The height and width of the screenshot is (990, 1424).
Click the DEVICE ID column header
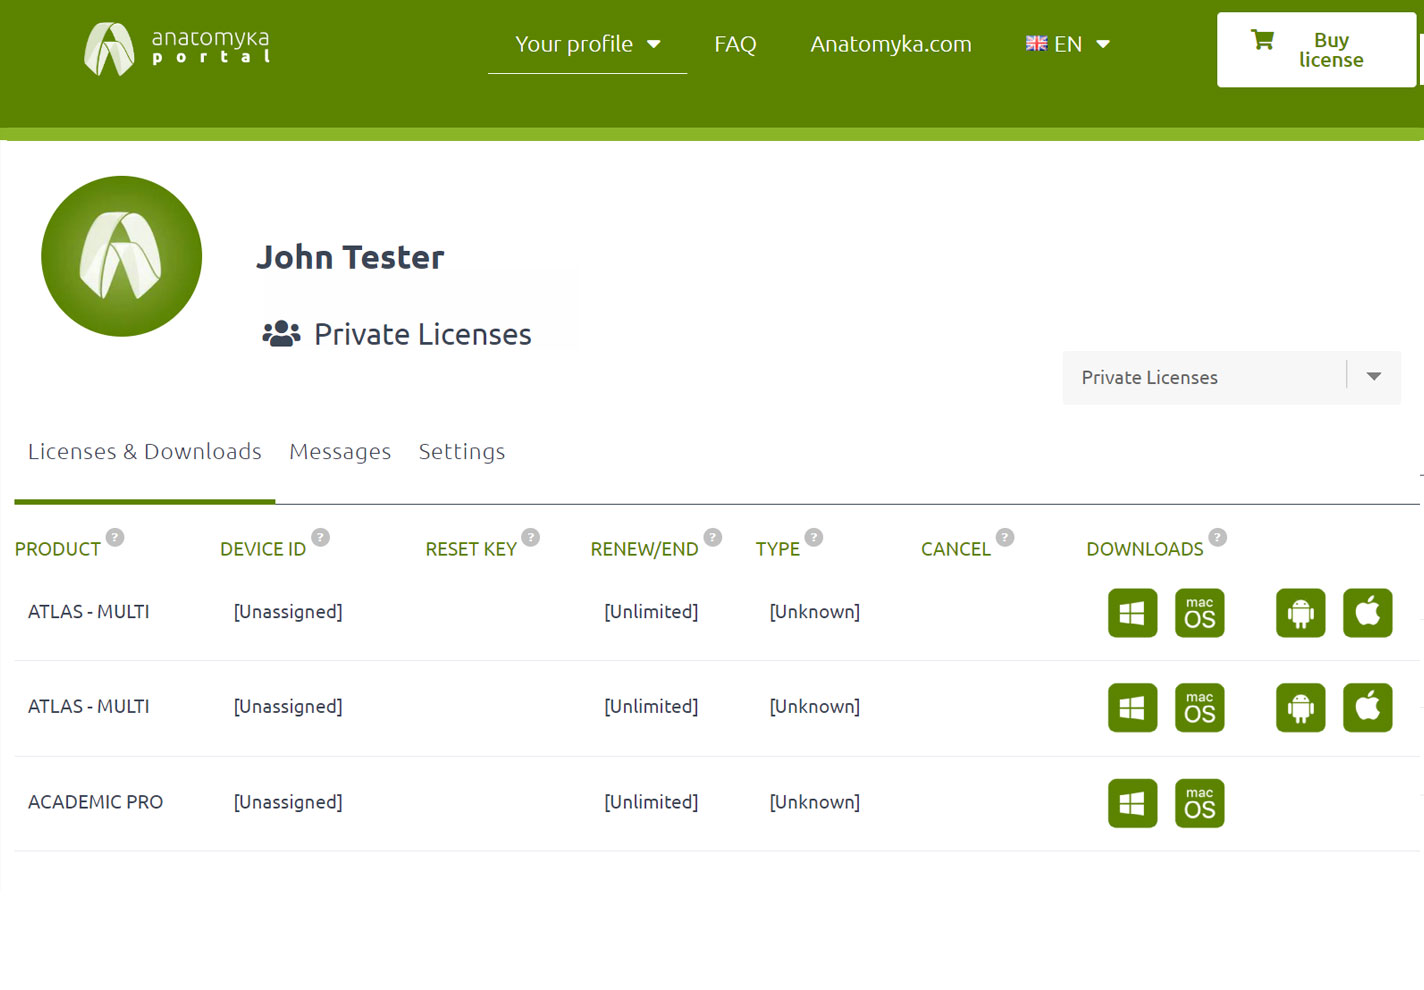tap(263, 549)
